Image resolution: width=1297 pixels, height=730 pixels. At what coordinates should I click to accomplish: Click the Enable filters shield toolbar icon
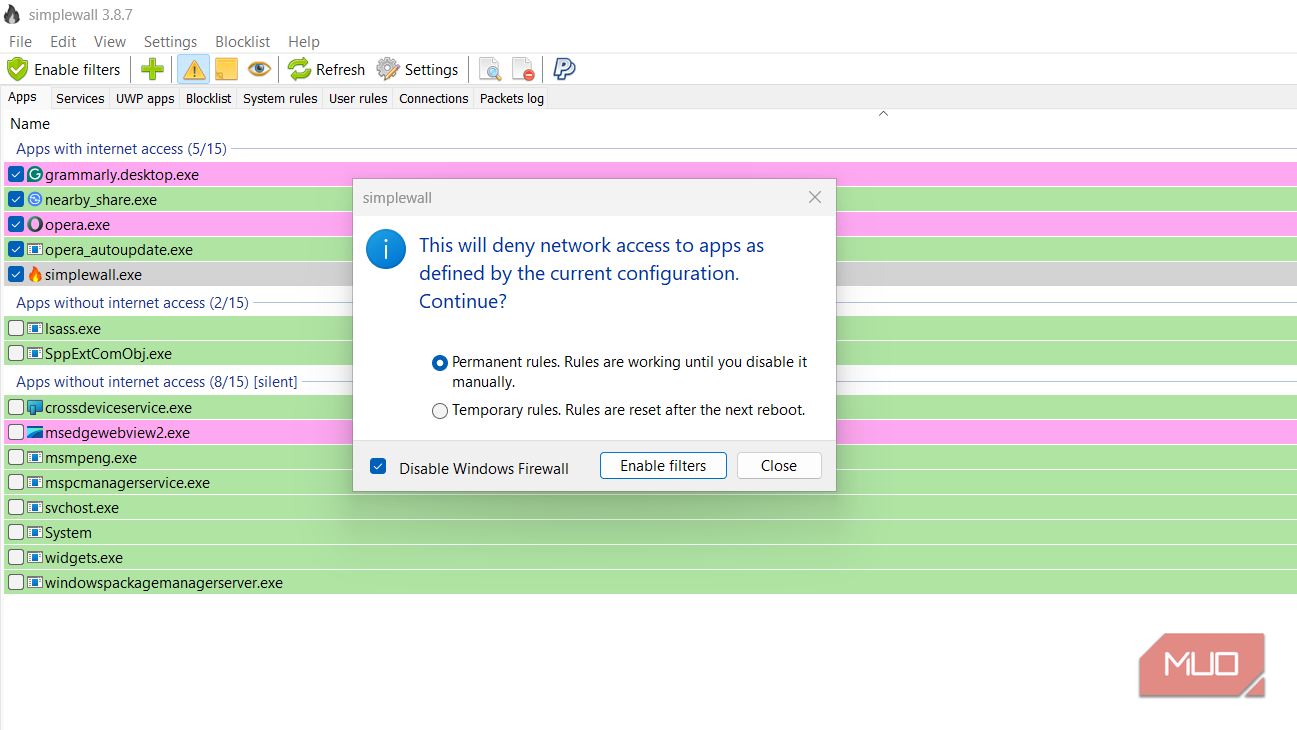17,69
